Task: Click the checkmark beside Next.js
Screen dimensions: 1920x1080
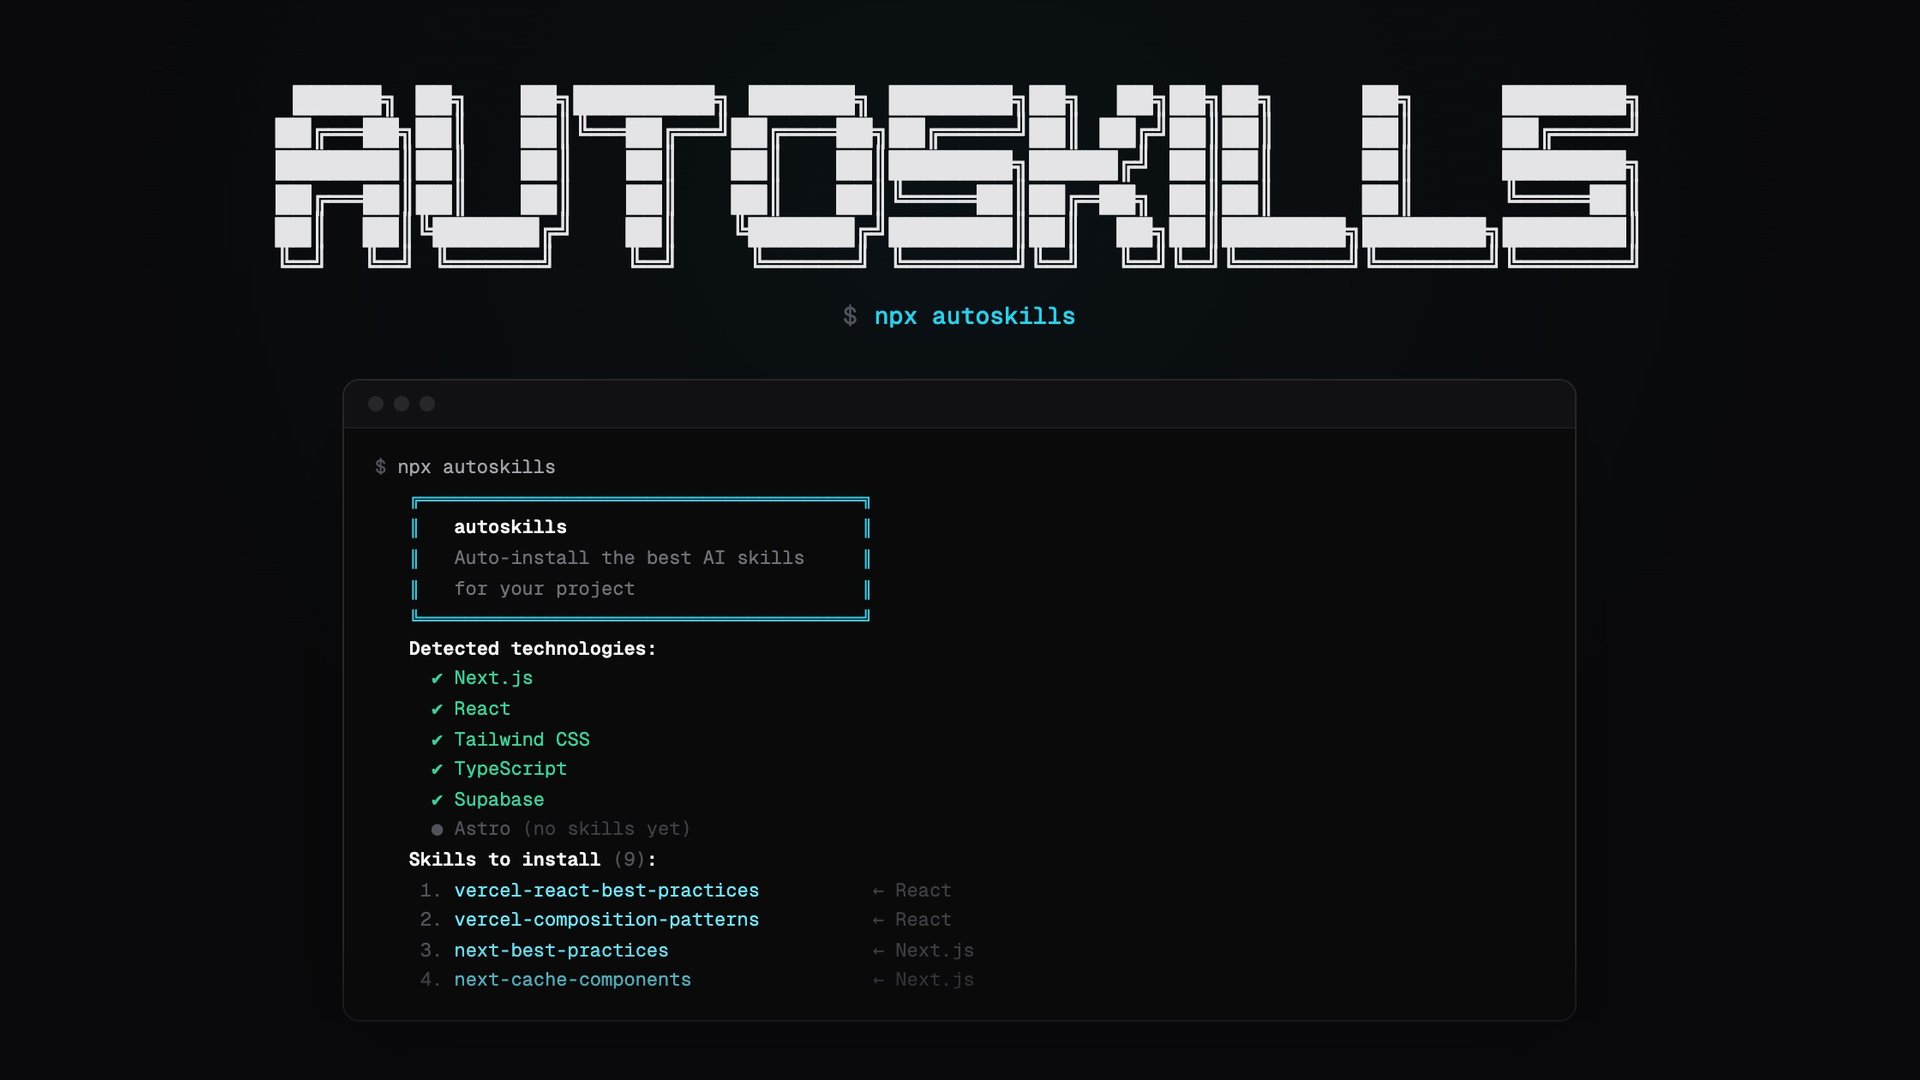Action: (437, 679)
